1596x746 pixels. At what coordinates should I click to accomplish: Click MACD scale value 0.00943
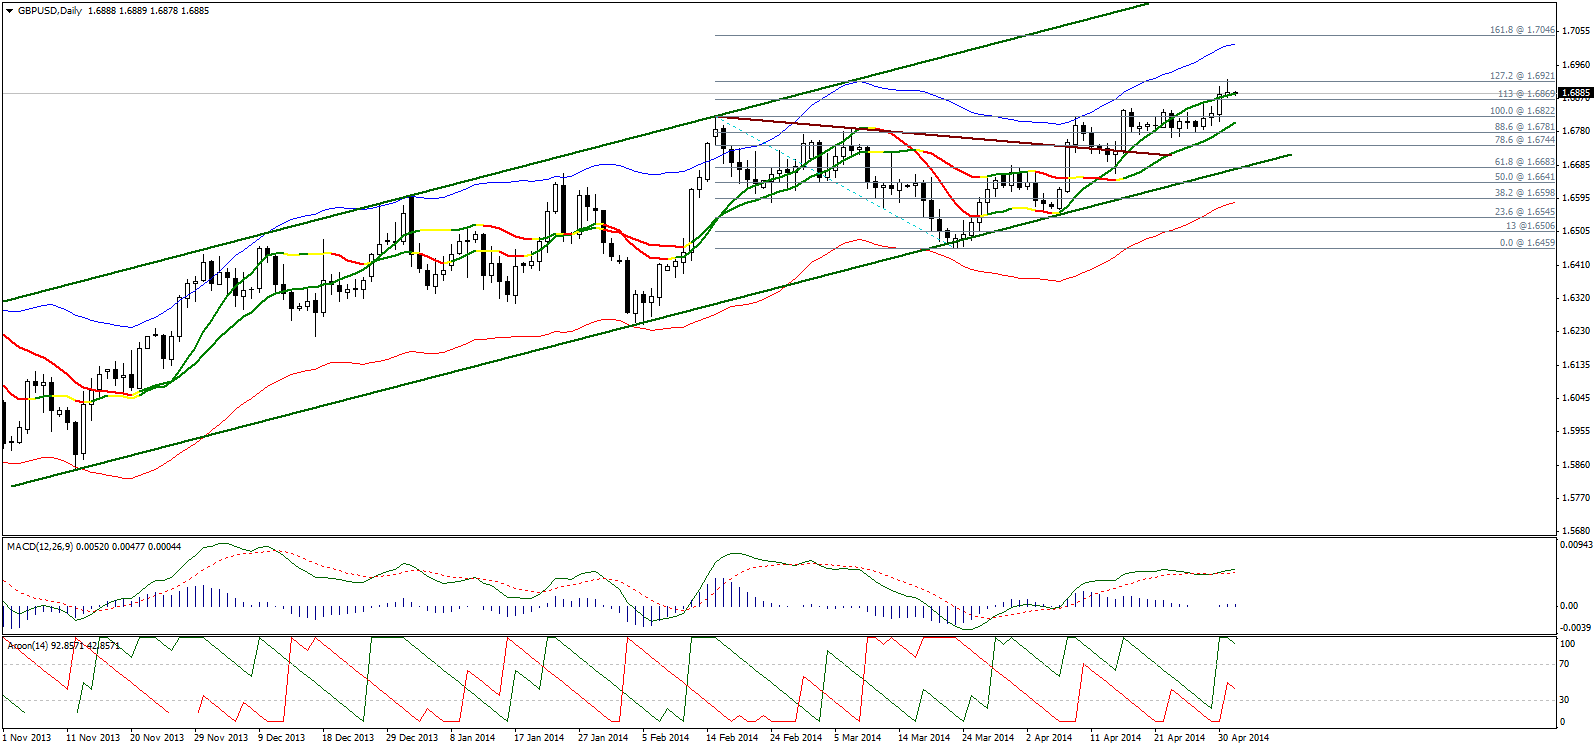1576,545
